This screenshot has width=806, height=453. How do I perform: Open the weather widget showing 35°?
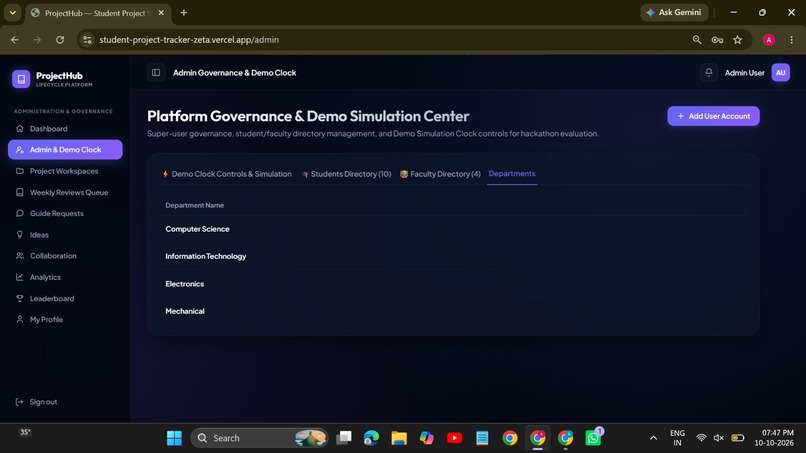pyautogui.click(x=25, y=432)
